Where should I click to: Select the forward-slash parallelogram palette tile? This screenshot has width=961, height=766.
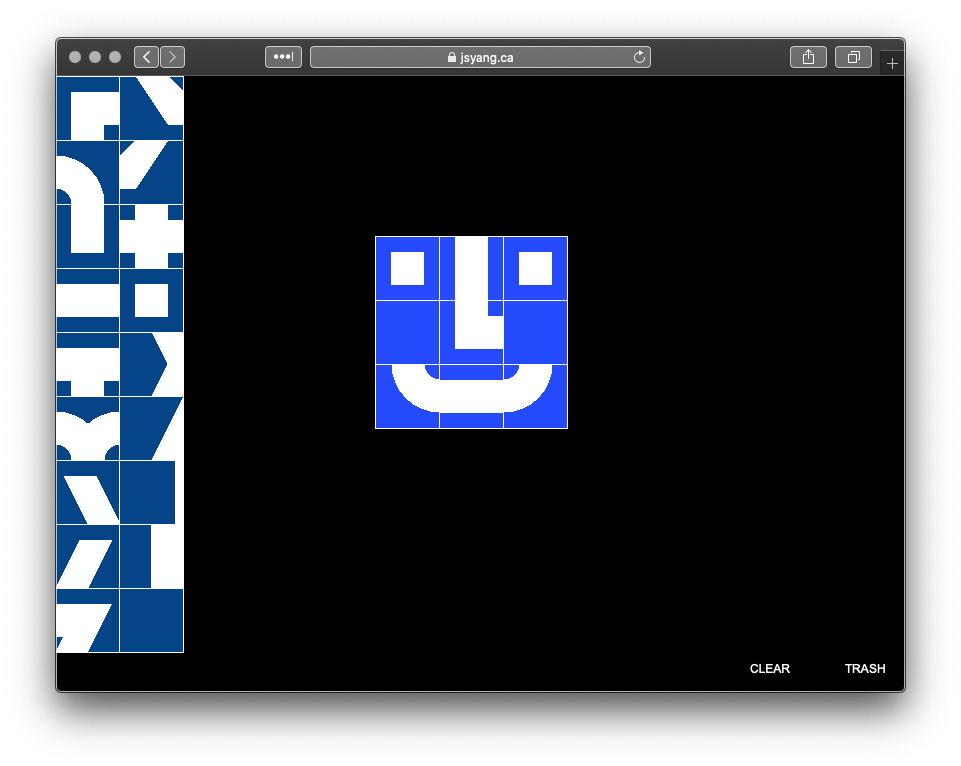[87, 556]
